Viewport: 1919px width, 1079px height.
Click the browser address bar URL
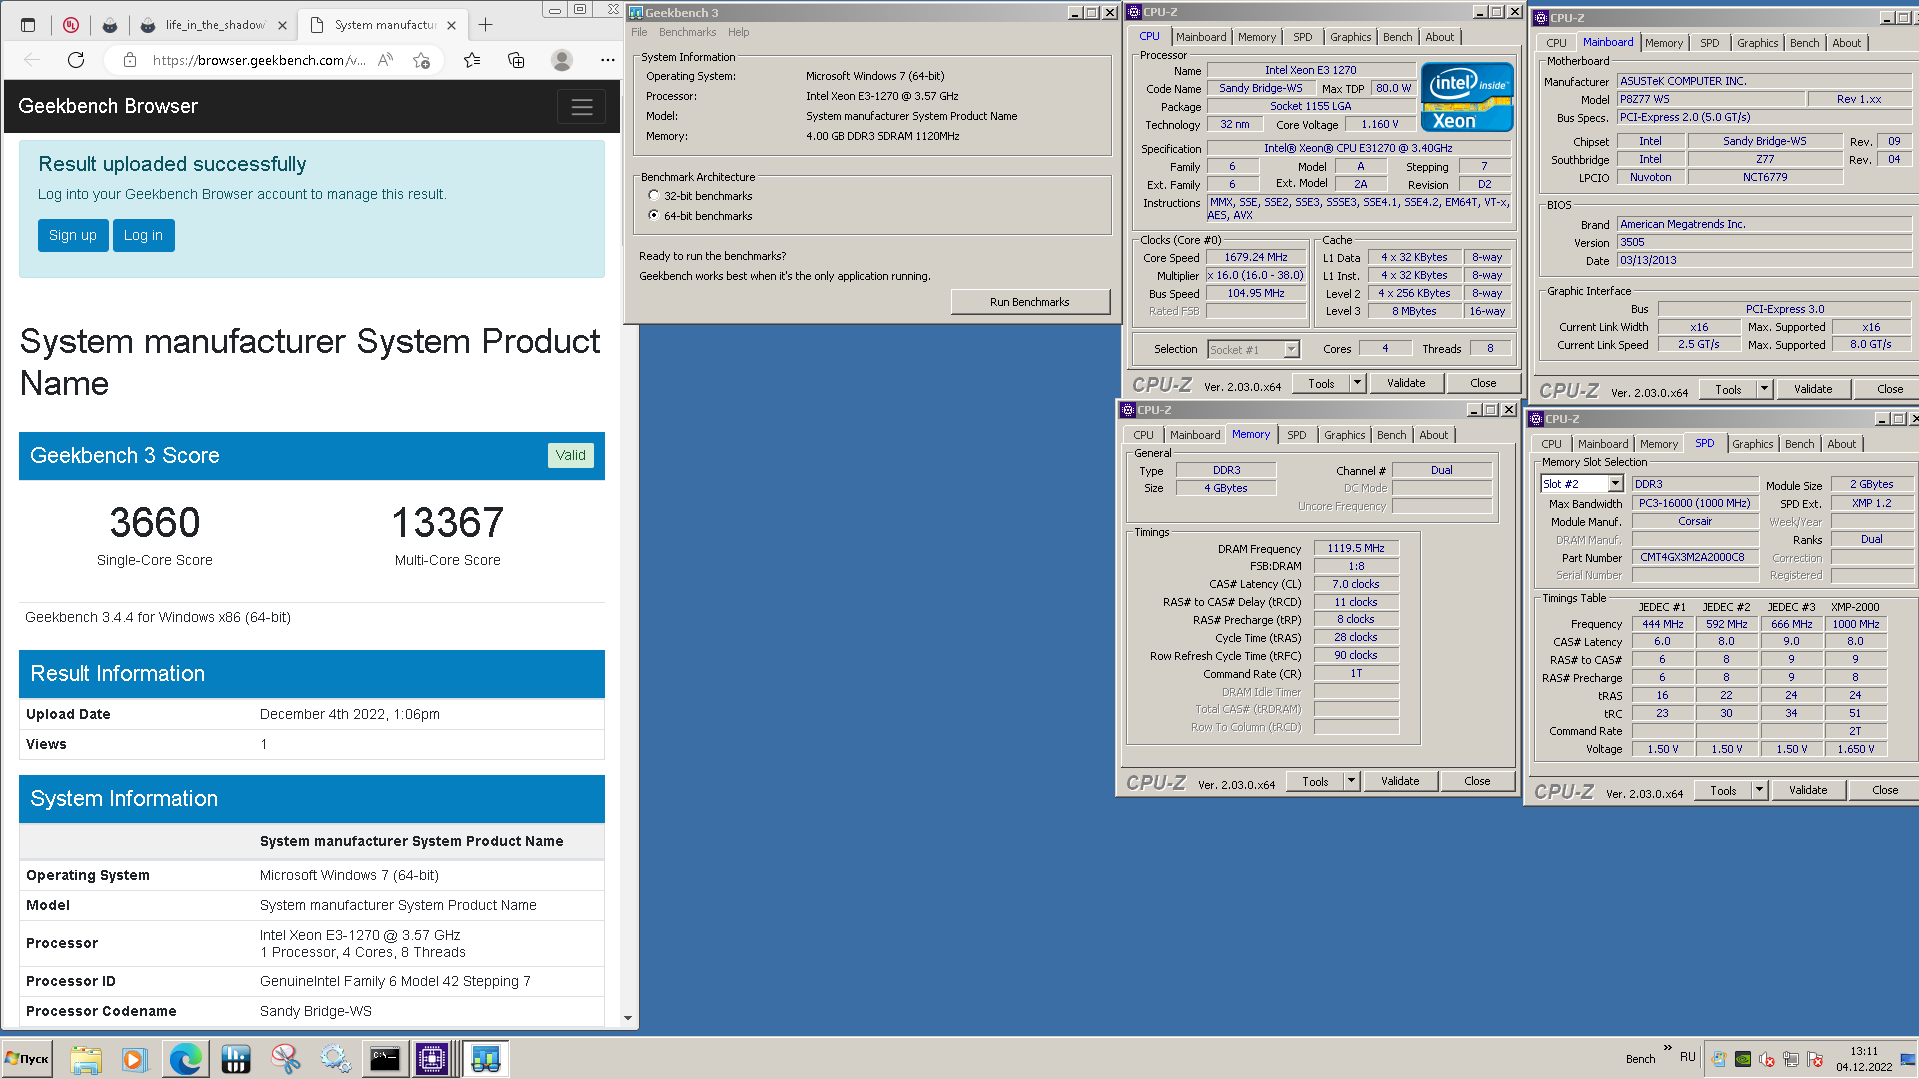point(258,60)
